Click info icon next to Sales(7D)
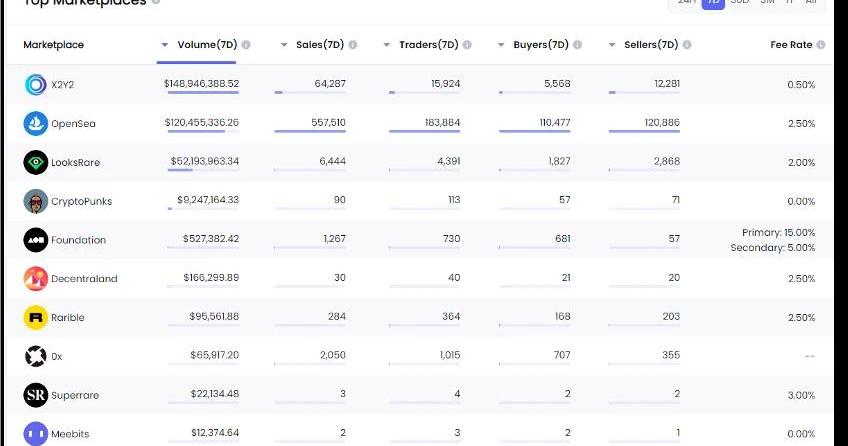The height and width of the screenshot is (446, 848). pyautogui.click(x=353, y=45)
